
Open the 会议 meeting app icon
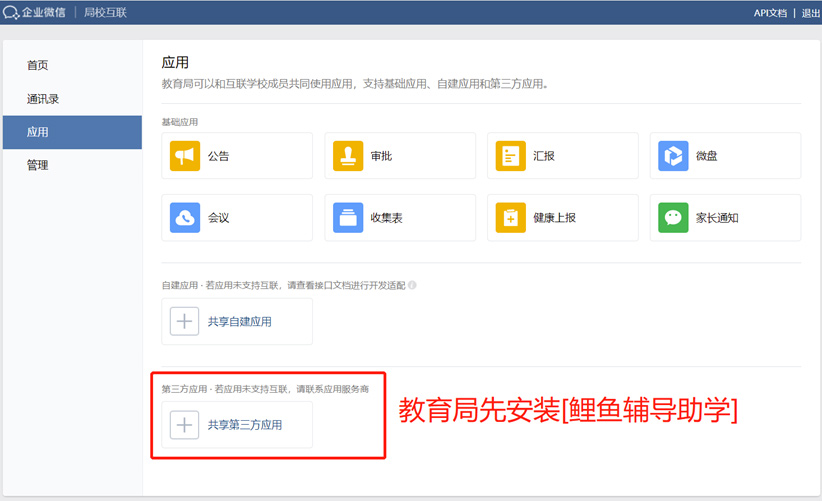coord(185,217)
